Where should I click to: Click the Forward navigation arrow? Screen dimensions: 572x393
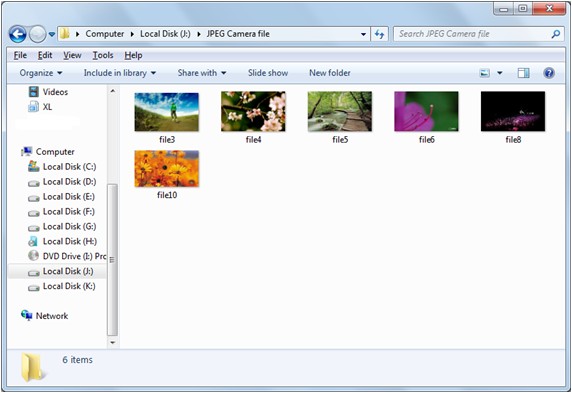click(37, 34)
